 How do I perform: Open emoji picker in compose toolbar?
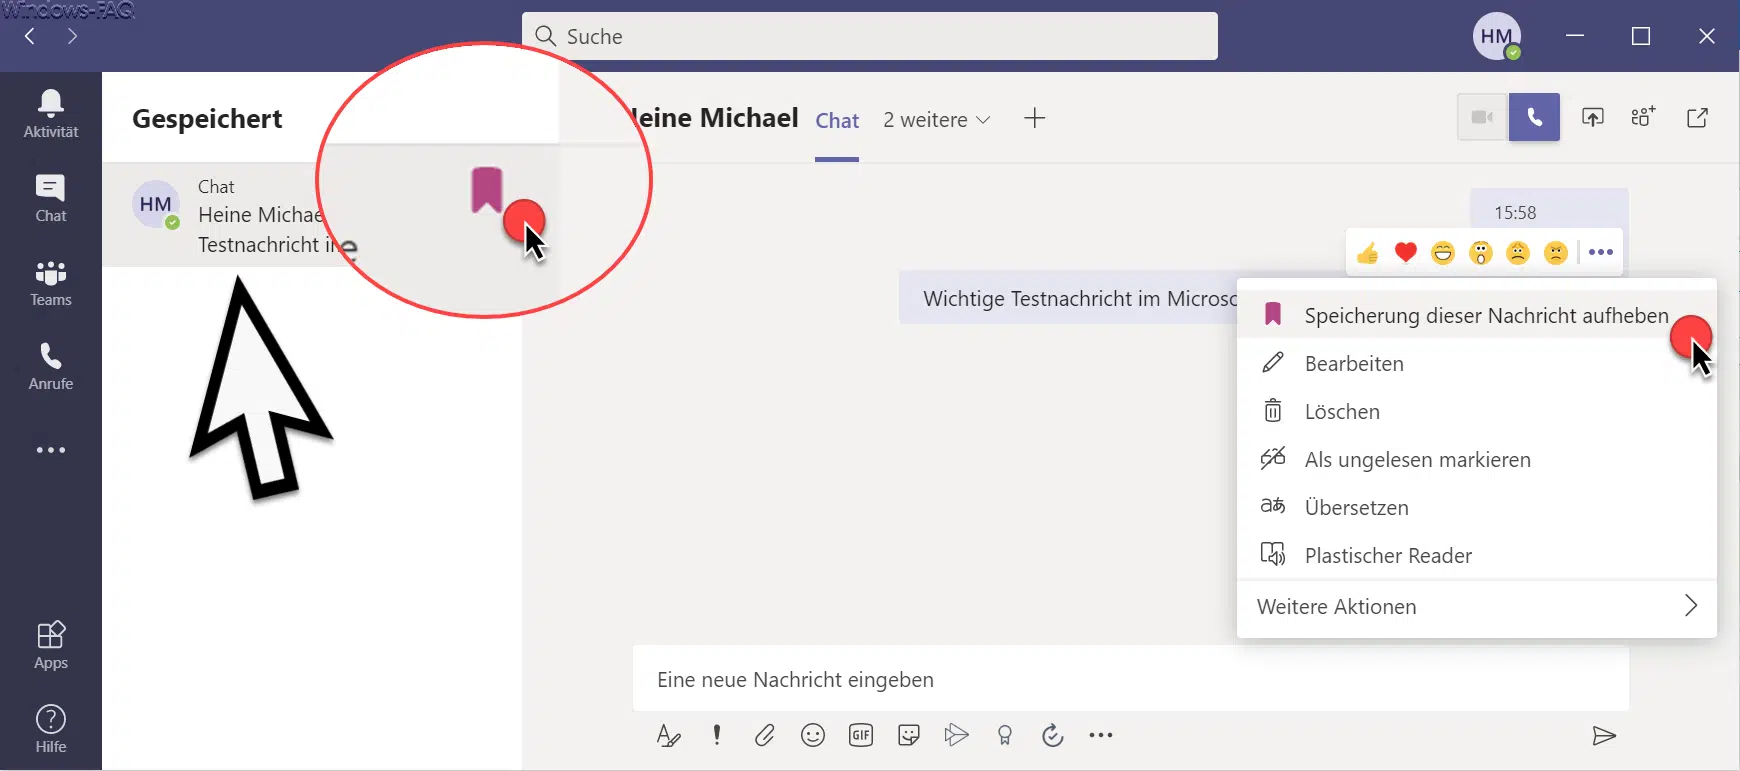813,736
